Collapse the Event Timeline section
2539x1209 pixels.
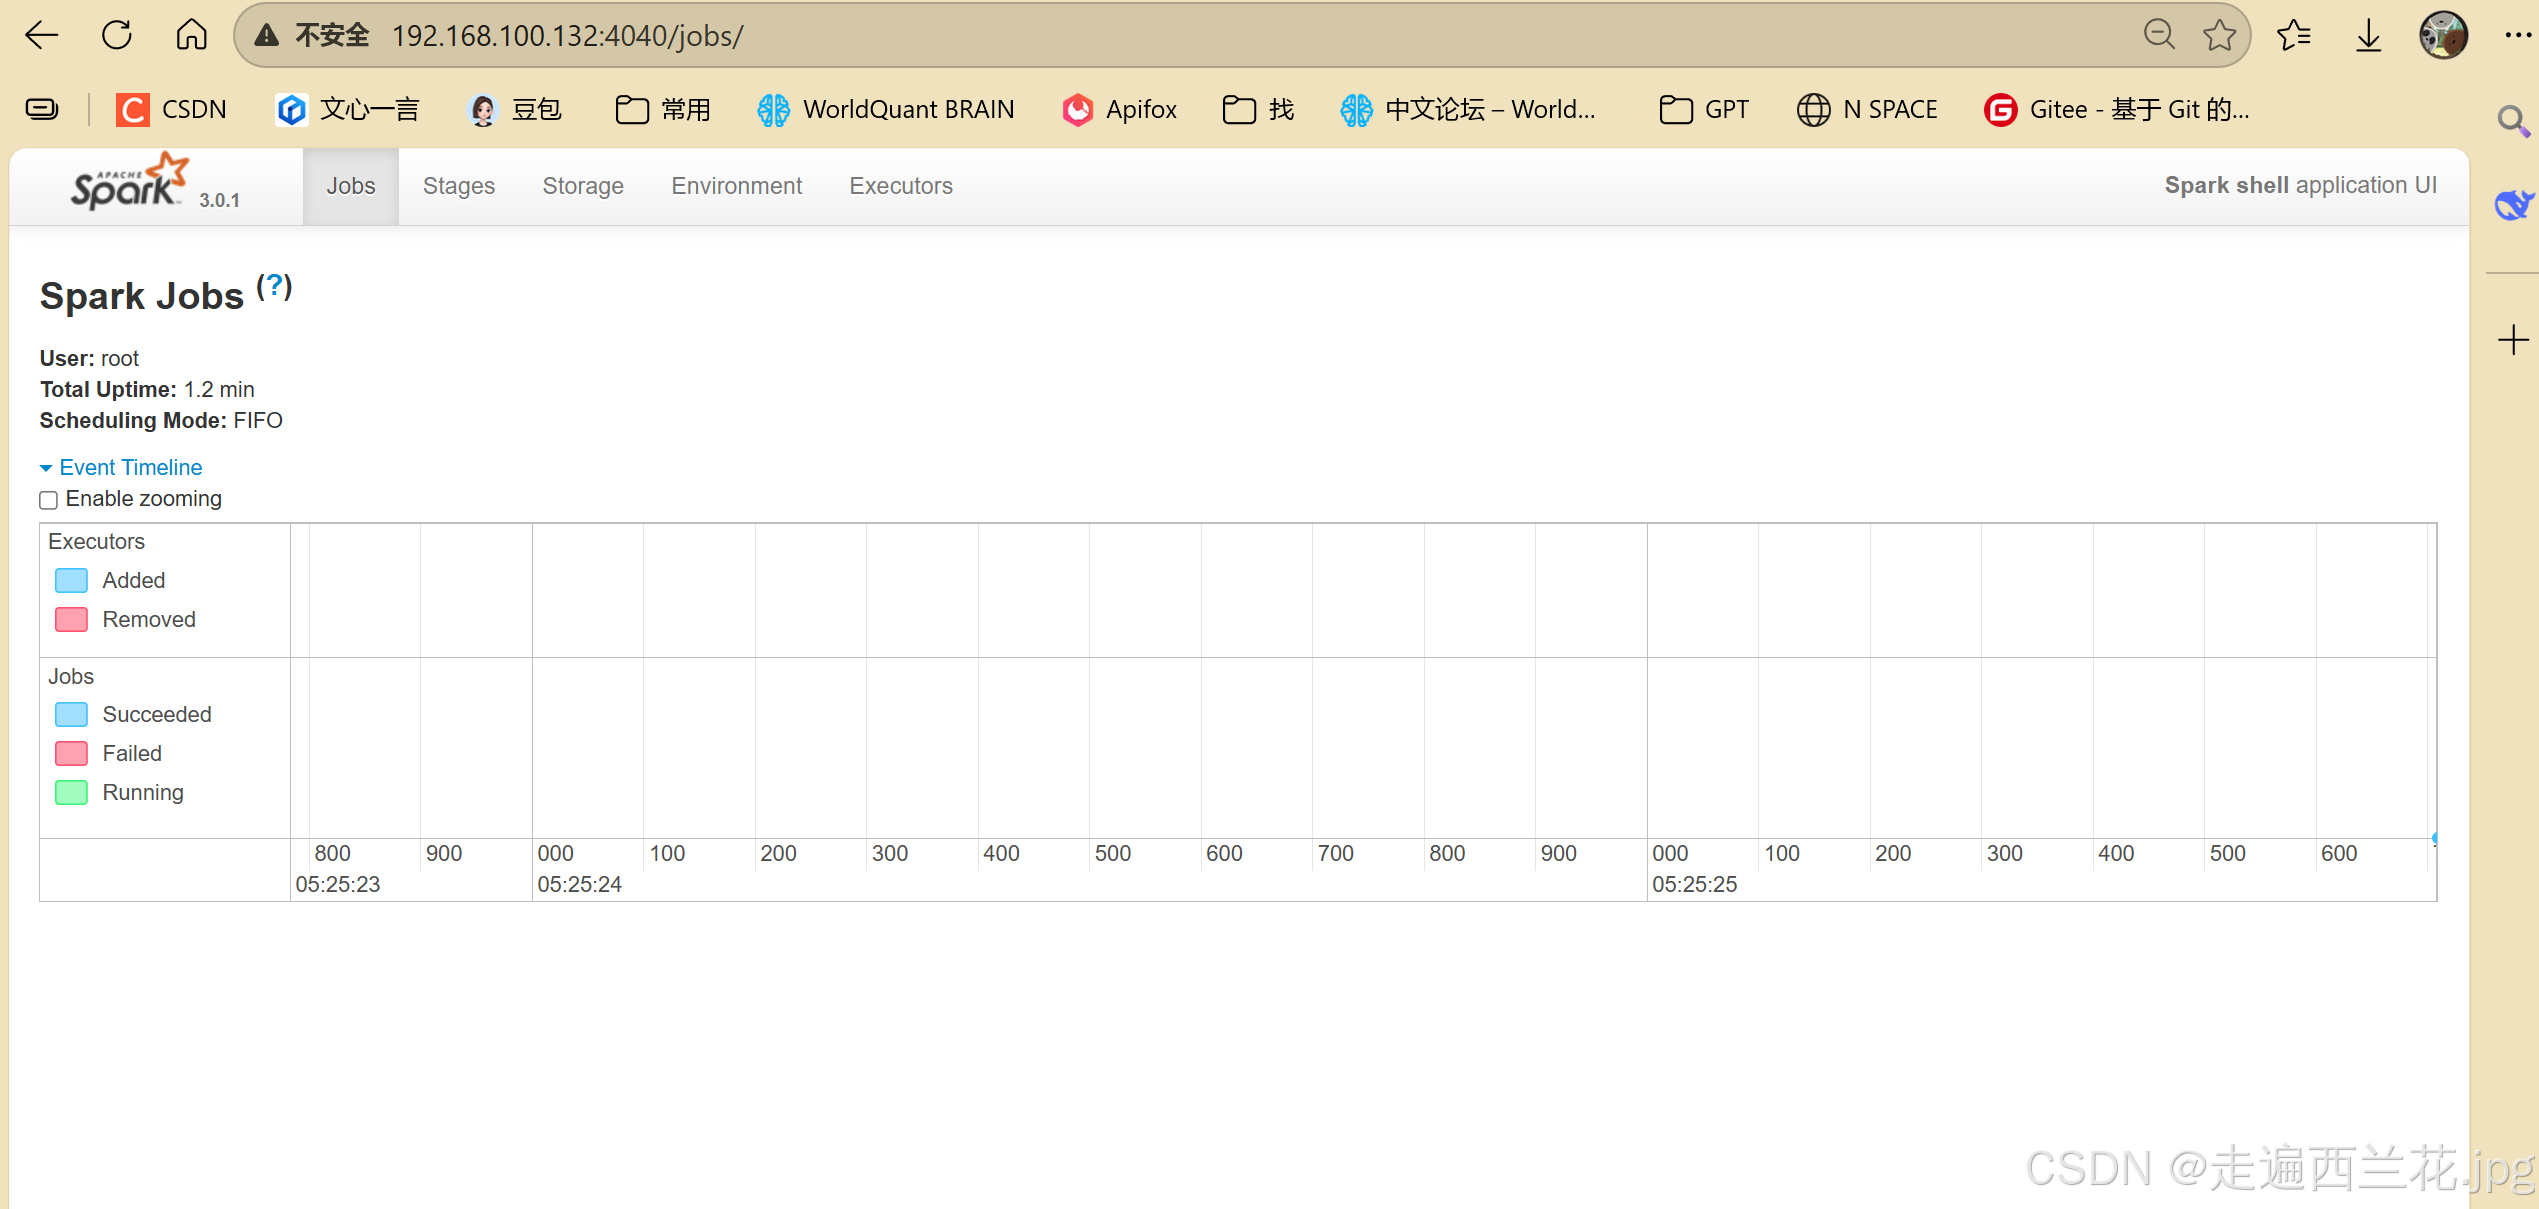tap(121, 467)
